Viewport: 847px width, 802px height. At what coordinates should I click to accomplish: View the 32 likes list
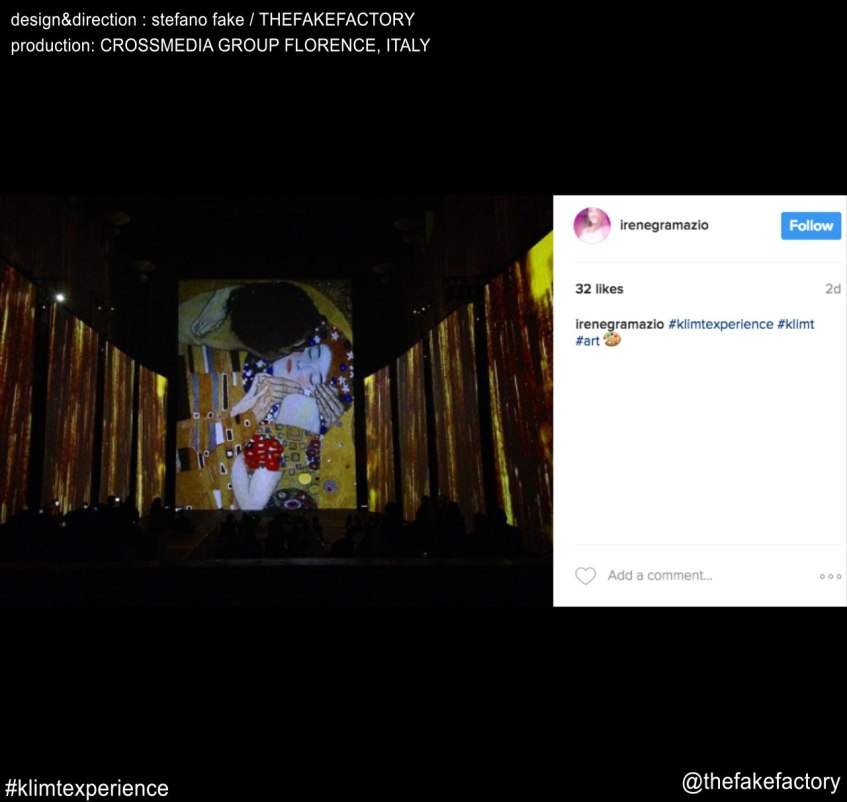tap(599, 289)
